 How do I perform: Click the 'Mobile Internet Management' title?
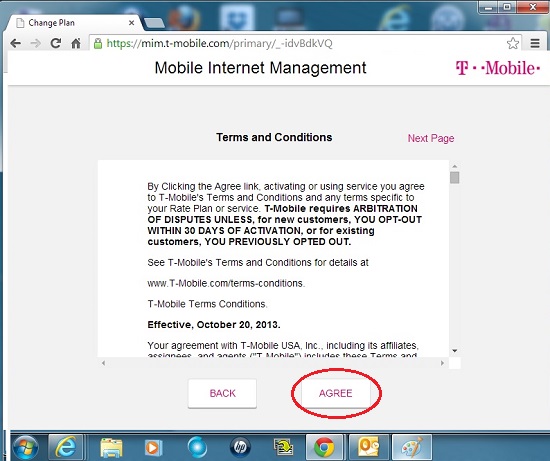coord(260,68)
